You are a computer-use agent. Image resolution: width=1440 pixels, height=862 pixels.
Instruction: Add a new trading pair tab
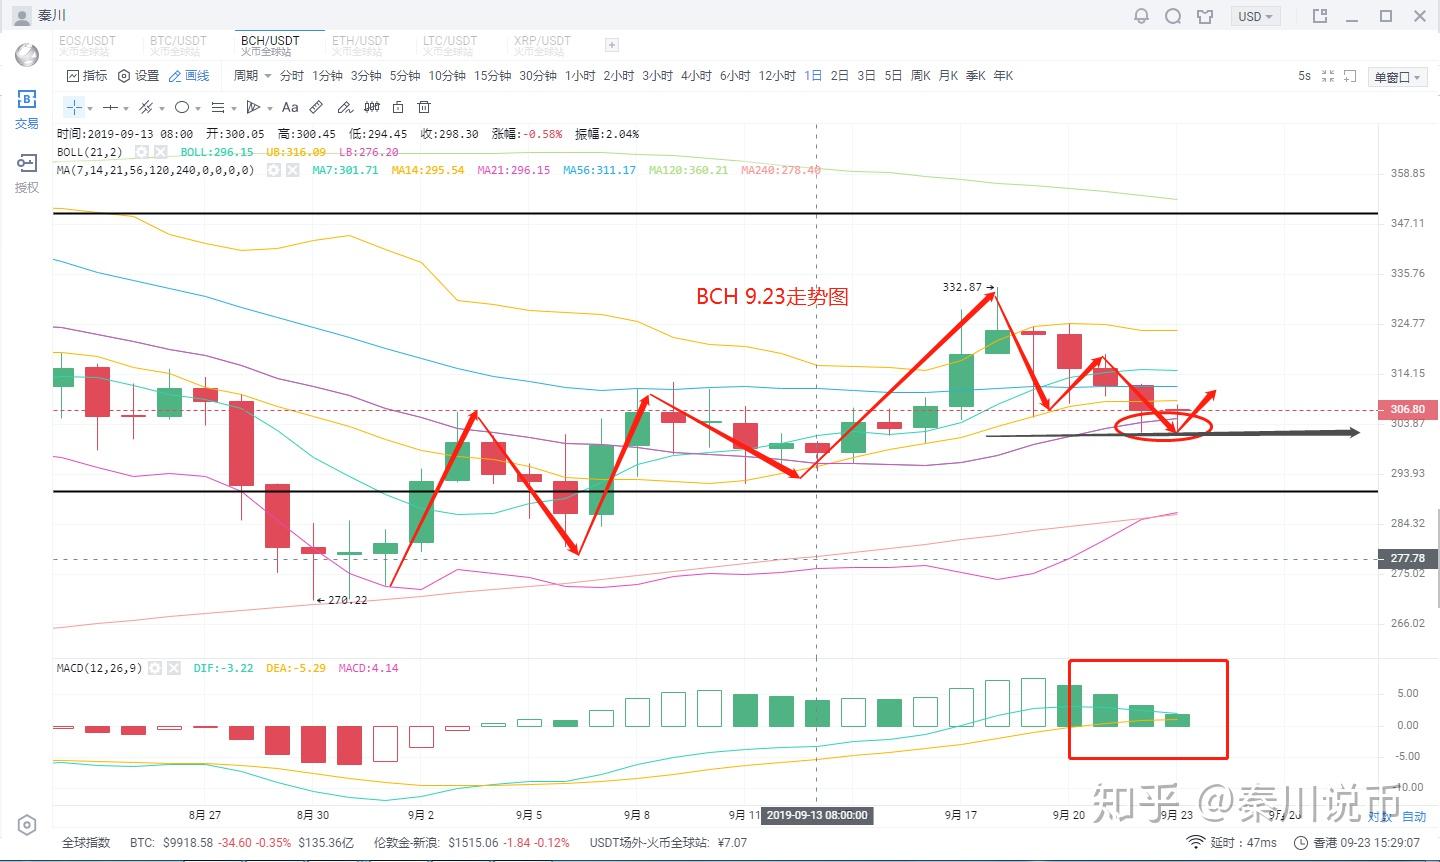coord(612,45)
